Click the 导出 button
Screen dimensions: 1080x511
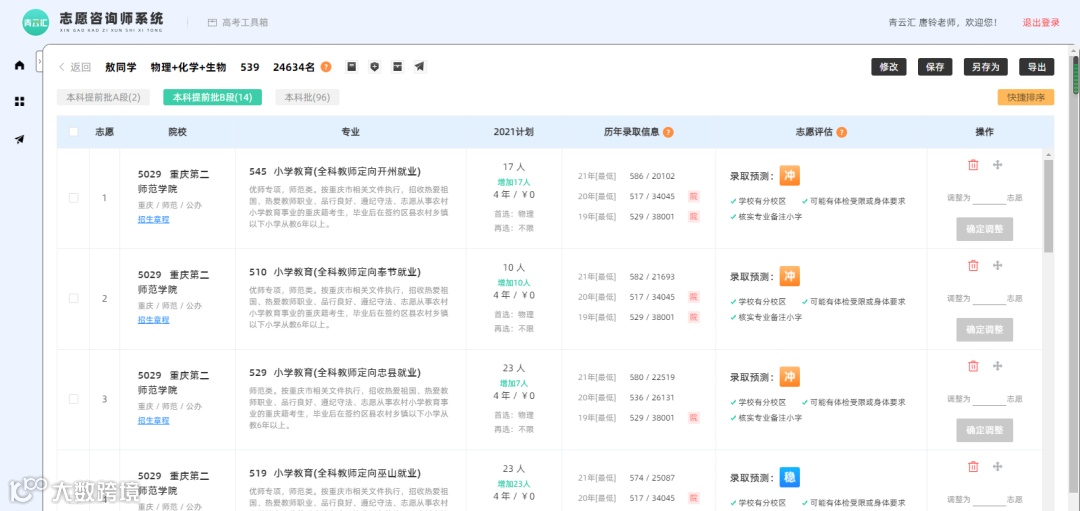pyautogui.click(x=1037, y=67)
